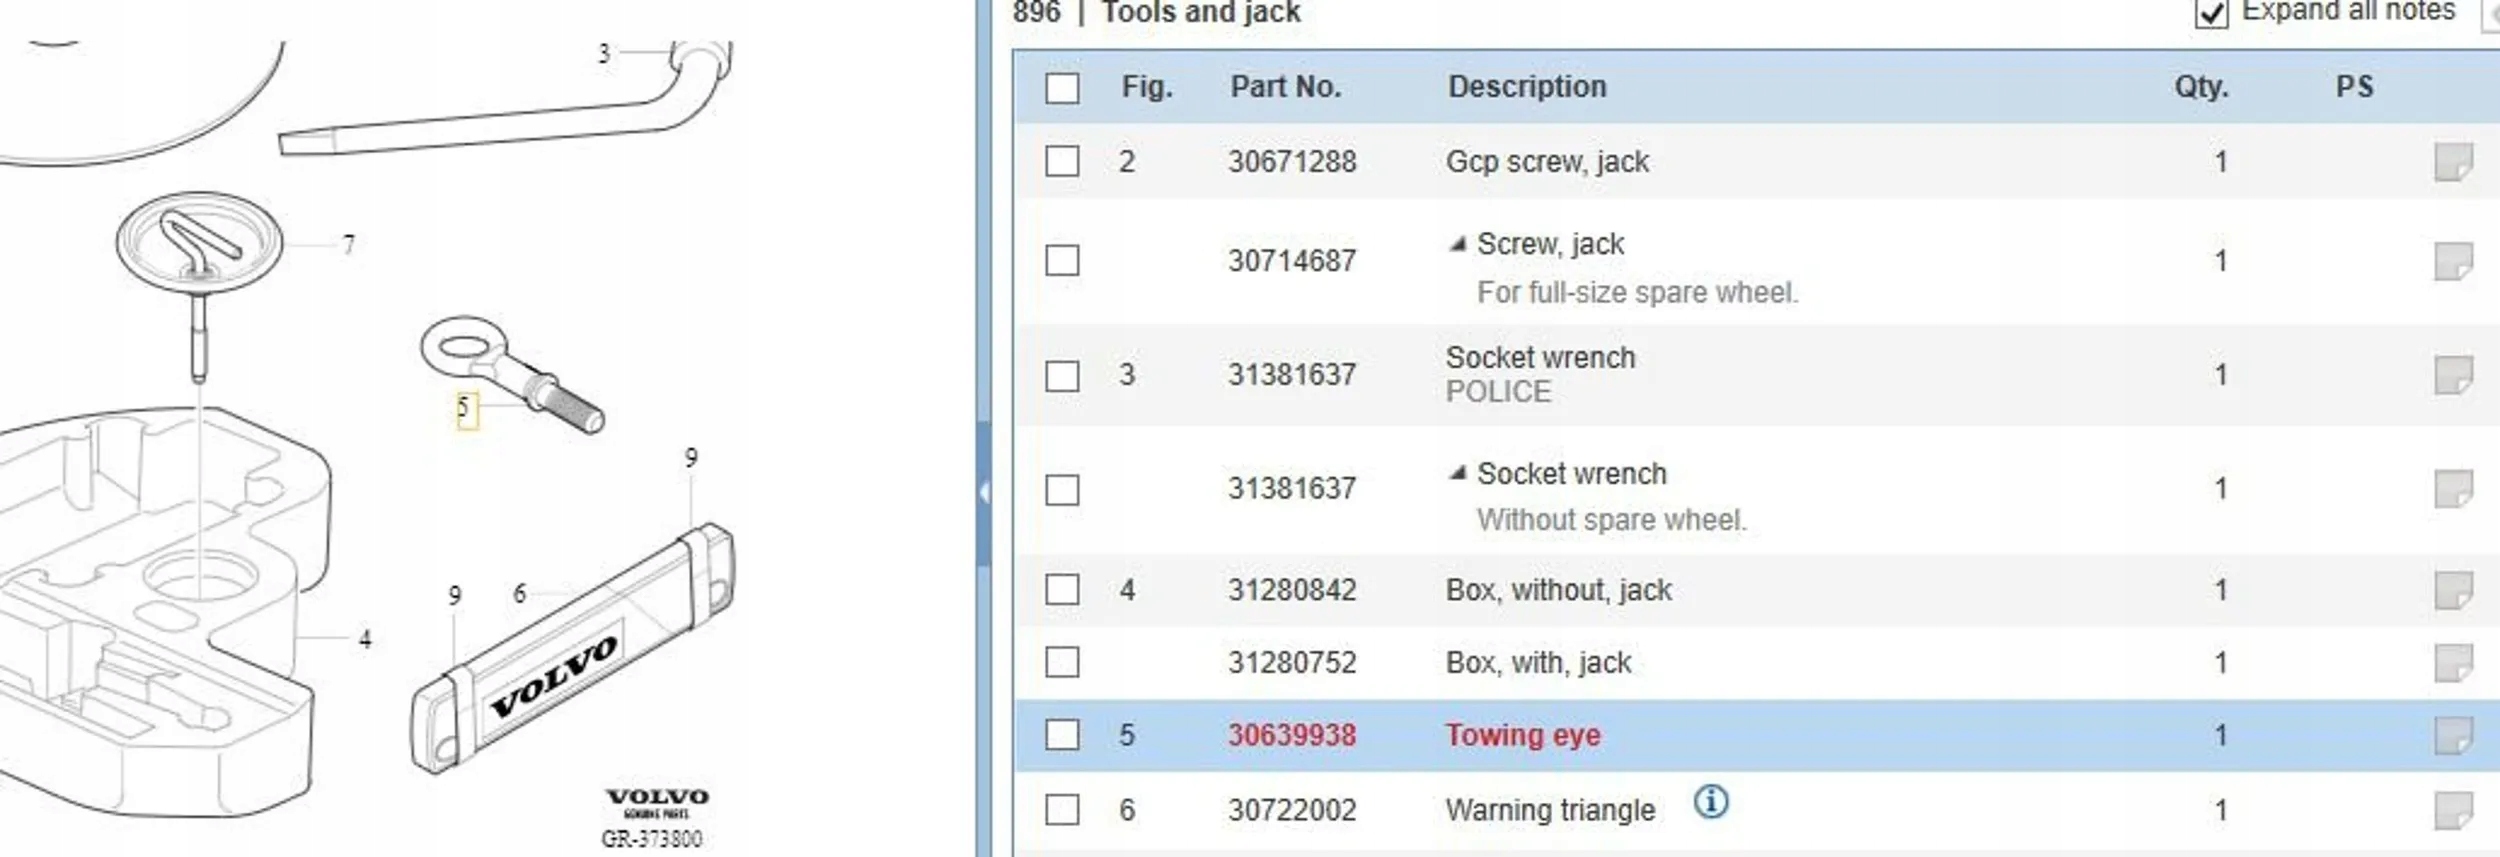Image resolution: width=2500 pixels, height=857 pixels.
Task: Collapse the Without spare wheel note triangle
Action: pyautogui.click(x=1458, y=473)
